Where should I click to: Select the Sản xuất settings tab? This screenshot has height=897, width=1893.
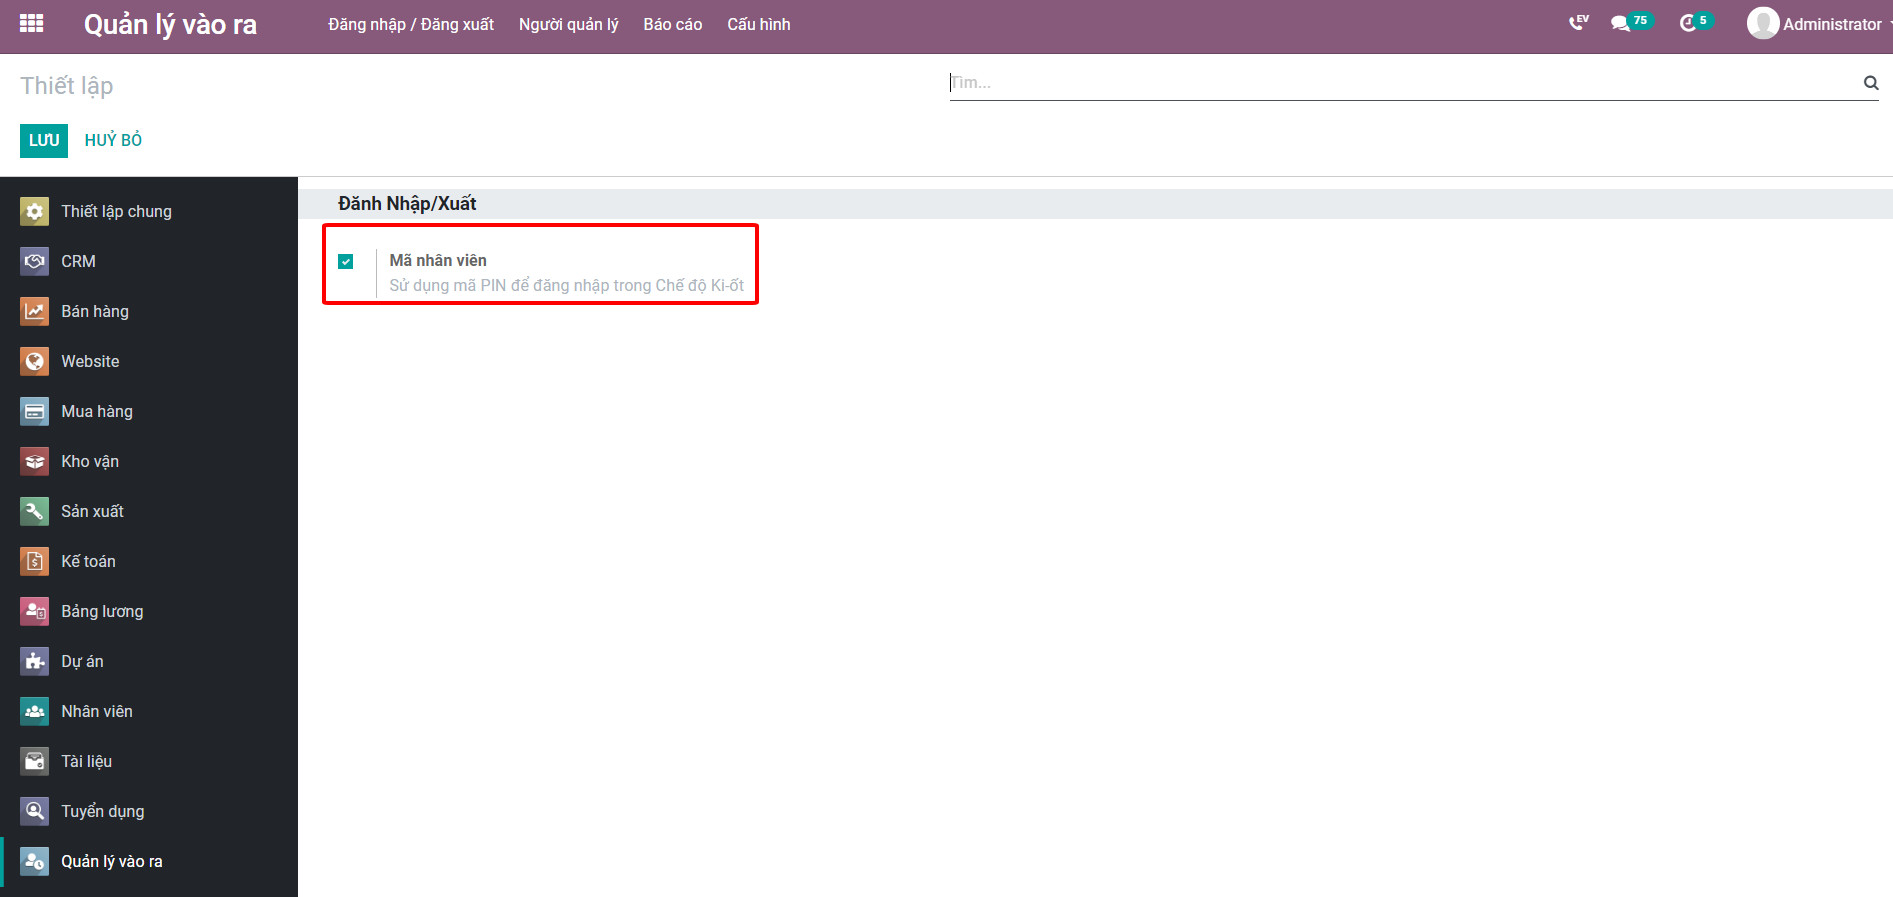click(x=149, y=511)
